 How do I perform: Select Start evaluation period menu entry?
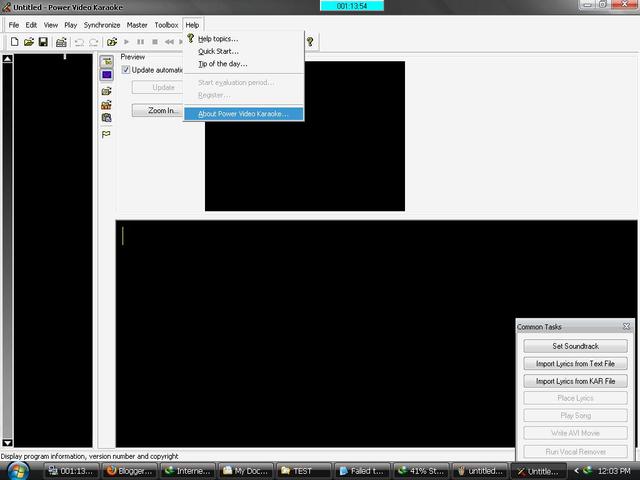(244, 82)
